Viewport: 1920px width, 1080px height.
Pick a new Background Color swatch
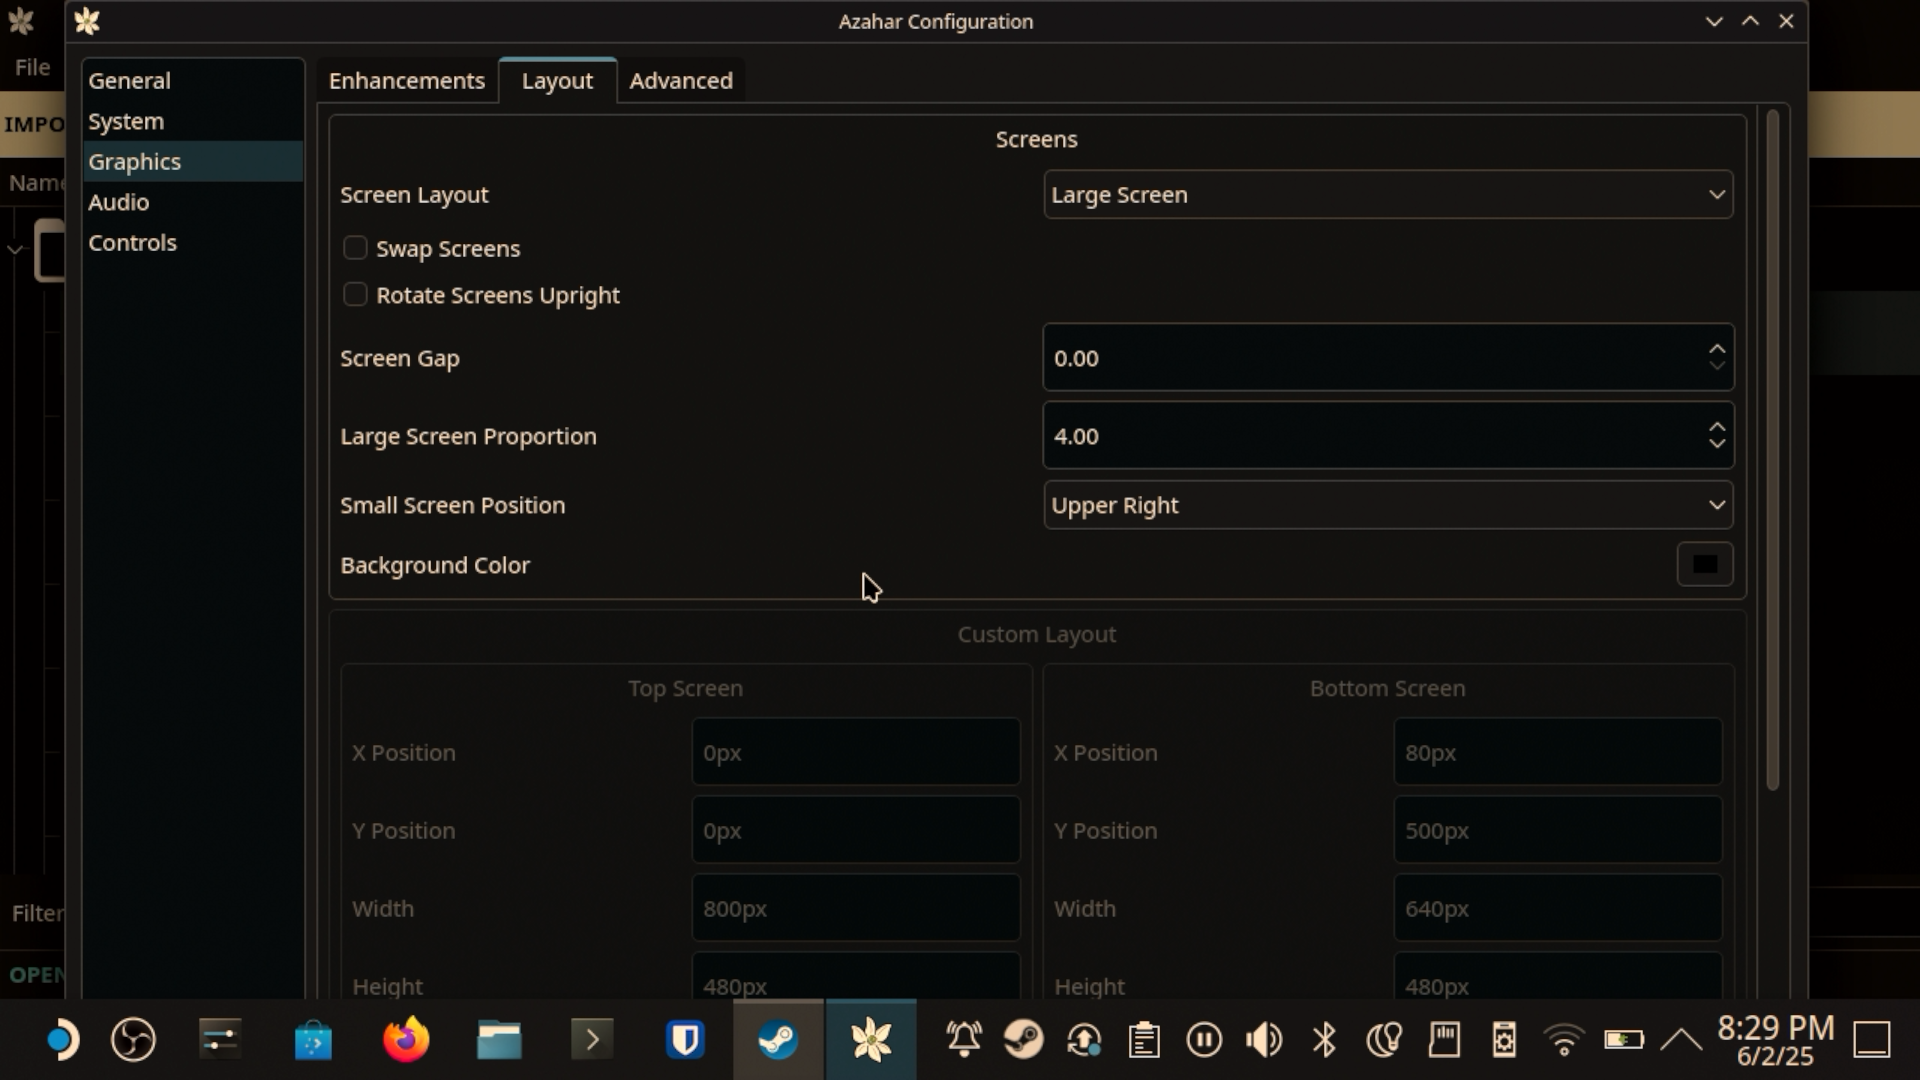[x=1705, y=565]
